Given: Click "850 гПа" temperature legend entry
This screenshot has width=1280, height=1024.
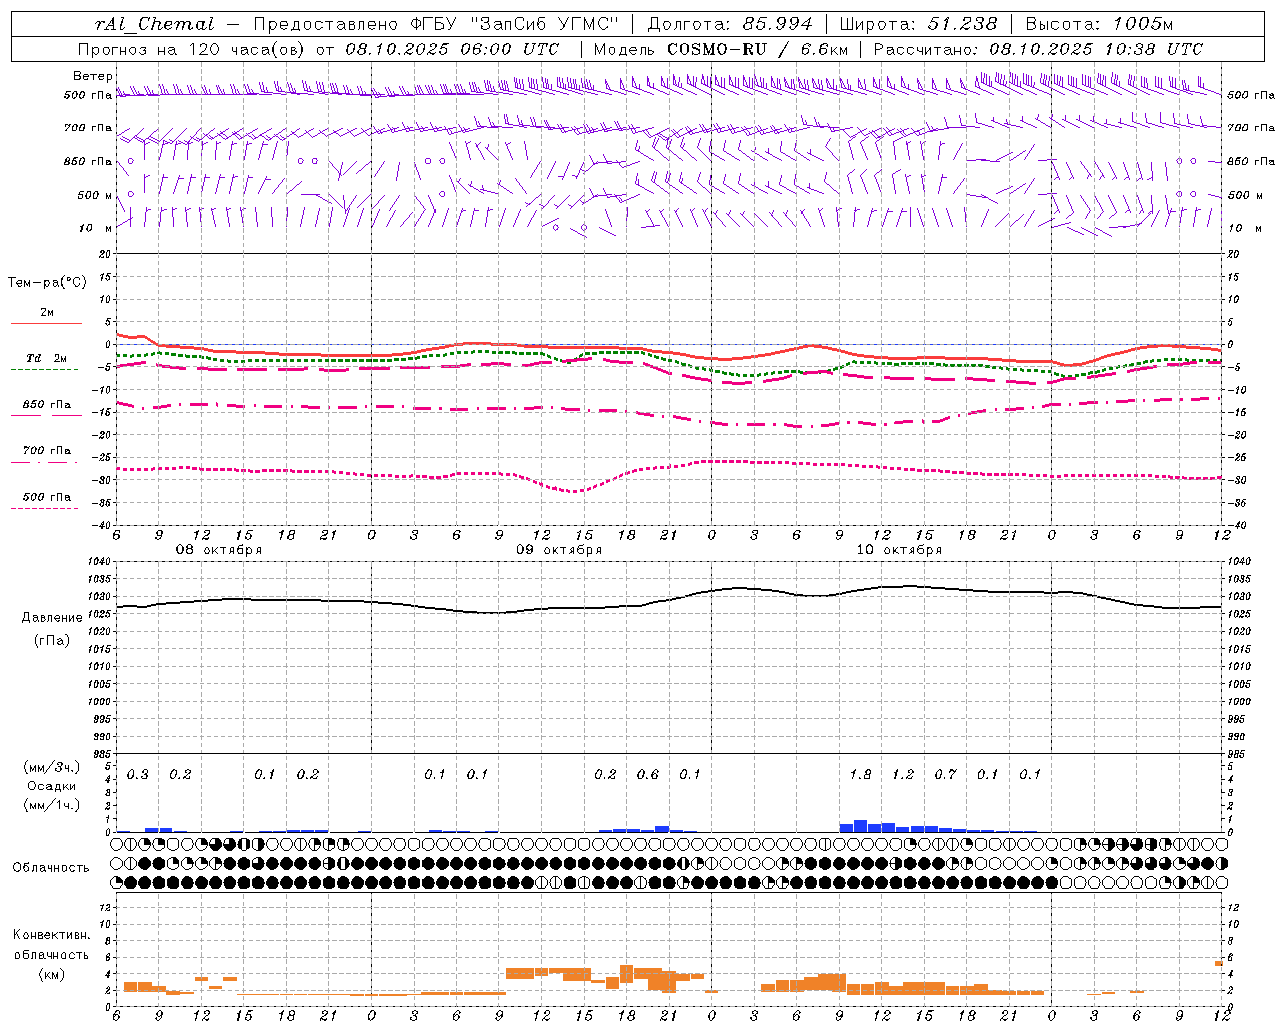Looking at the screenshot, I should 47,404.
